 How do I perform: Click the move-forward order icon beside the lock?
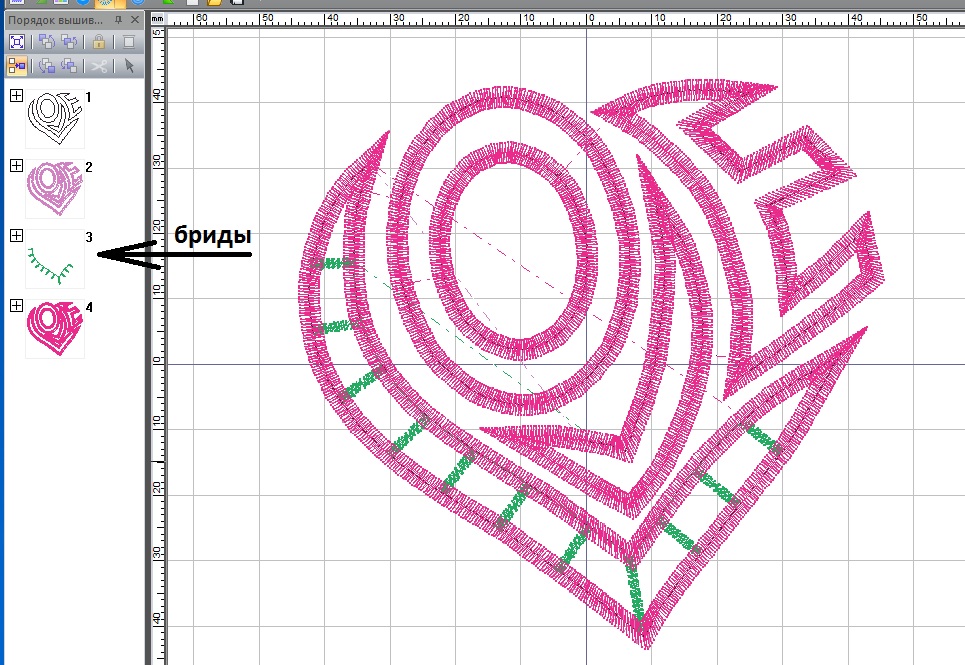70,42
